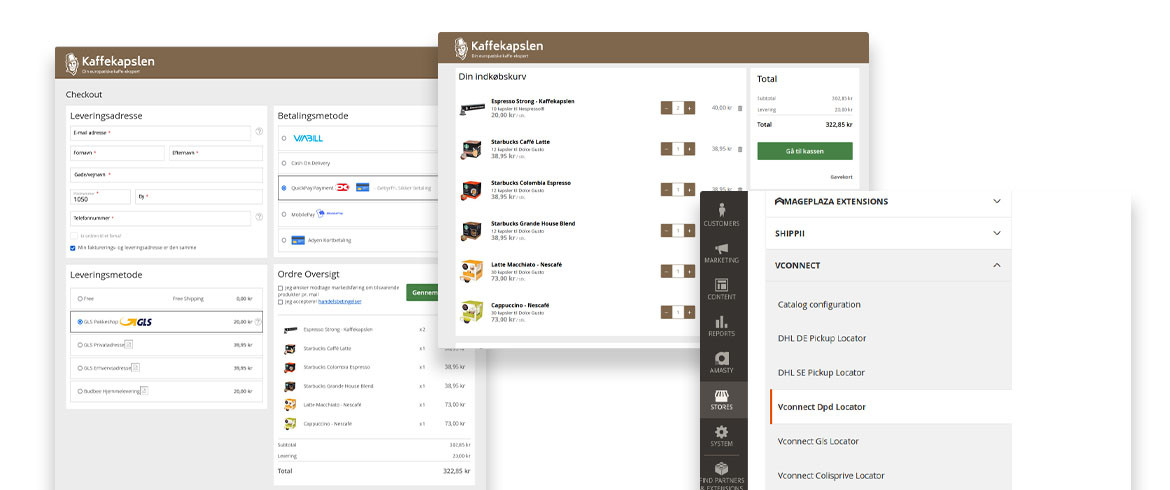Click info icon next to GLS Erhvervsadresse
Image resolution: width=1170 pixels, height=490 pixels.
tap(136, 367)
